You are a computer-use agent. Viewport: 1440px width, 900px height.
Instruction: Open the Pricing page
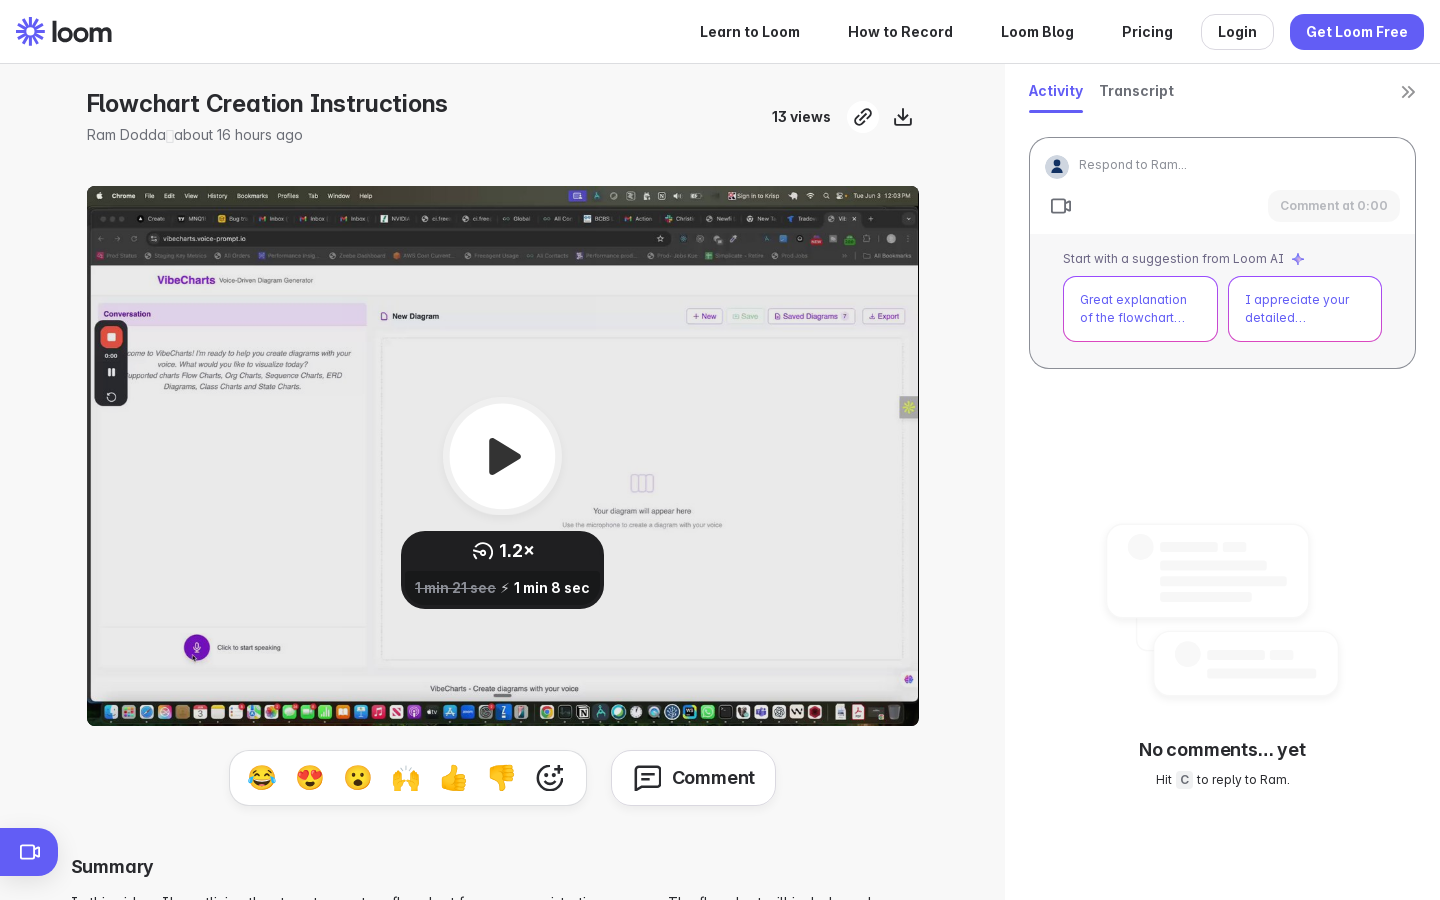(1147, 32)
